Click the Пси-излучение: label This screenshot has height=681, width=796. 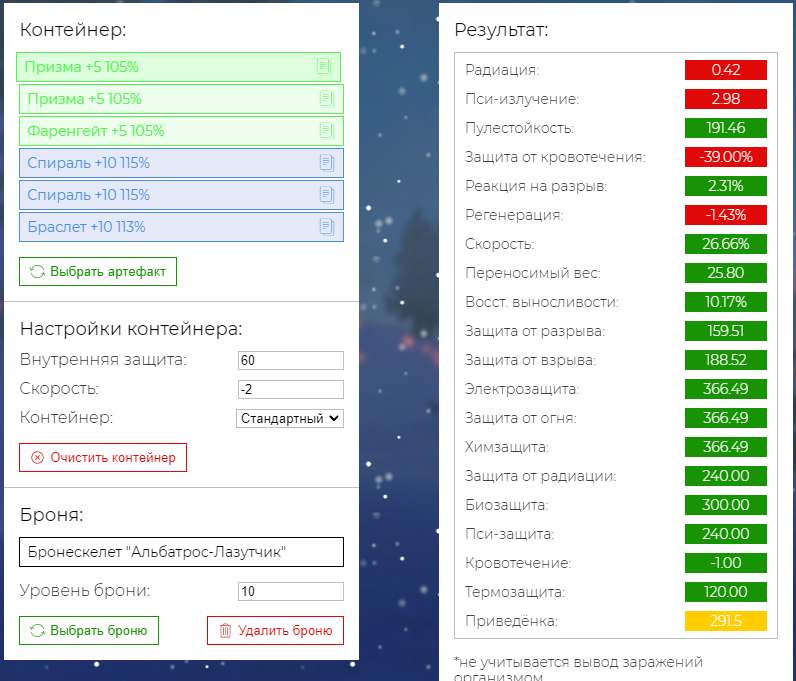522,99
